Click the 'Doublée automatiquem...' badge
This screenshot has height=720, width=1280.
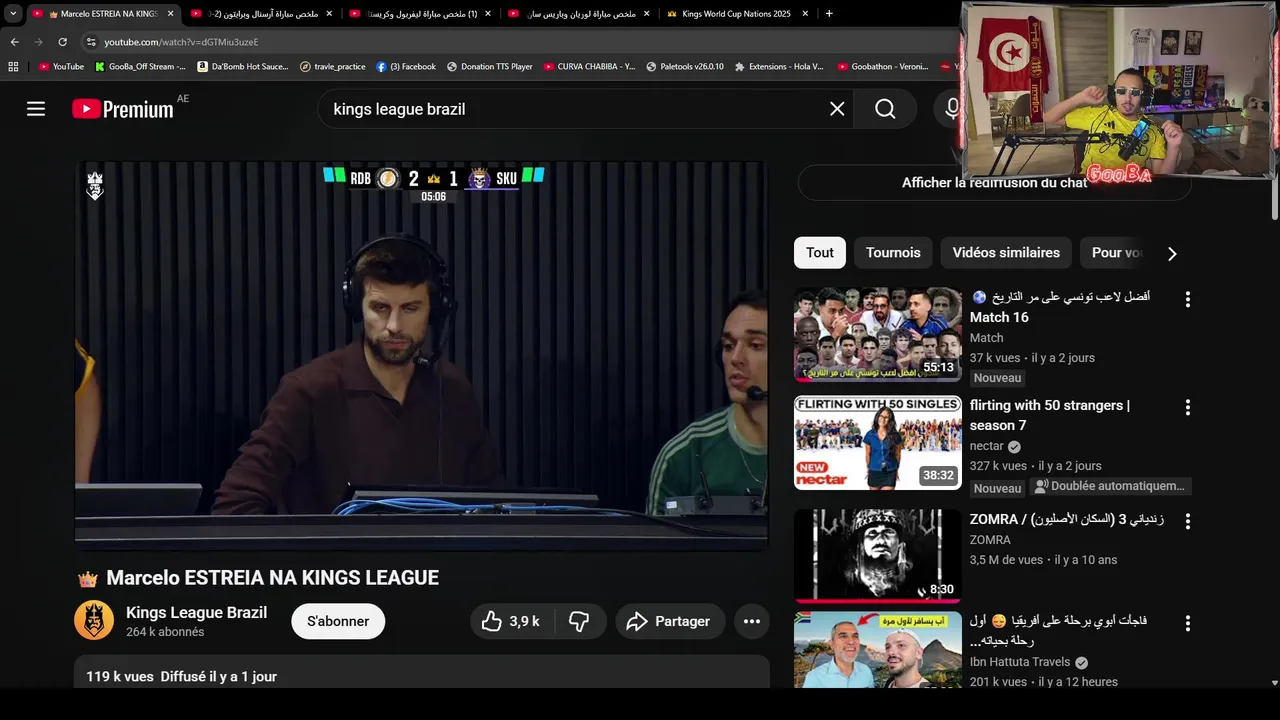click(x=1109, y=486)
